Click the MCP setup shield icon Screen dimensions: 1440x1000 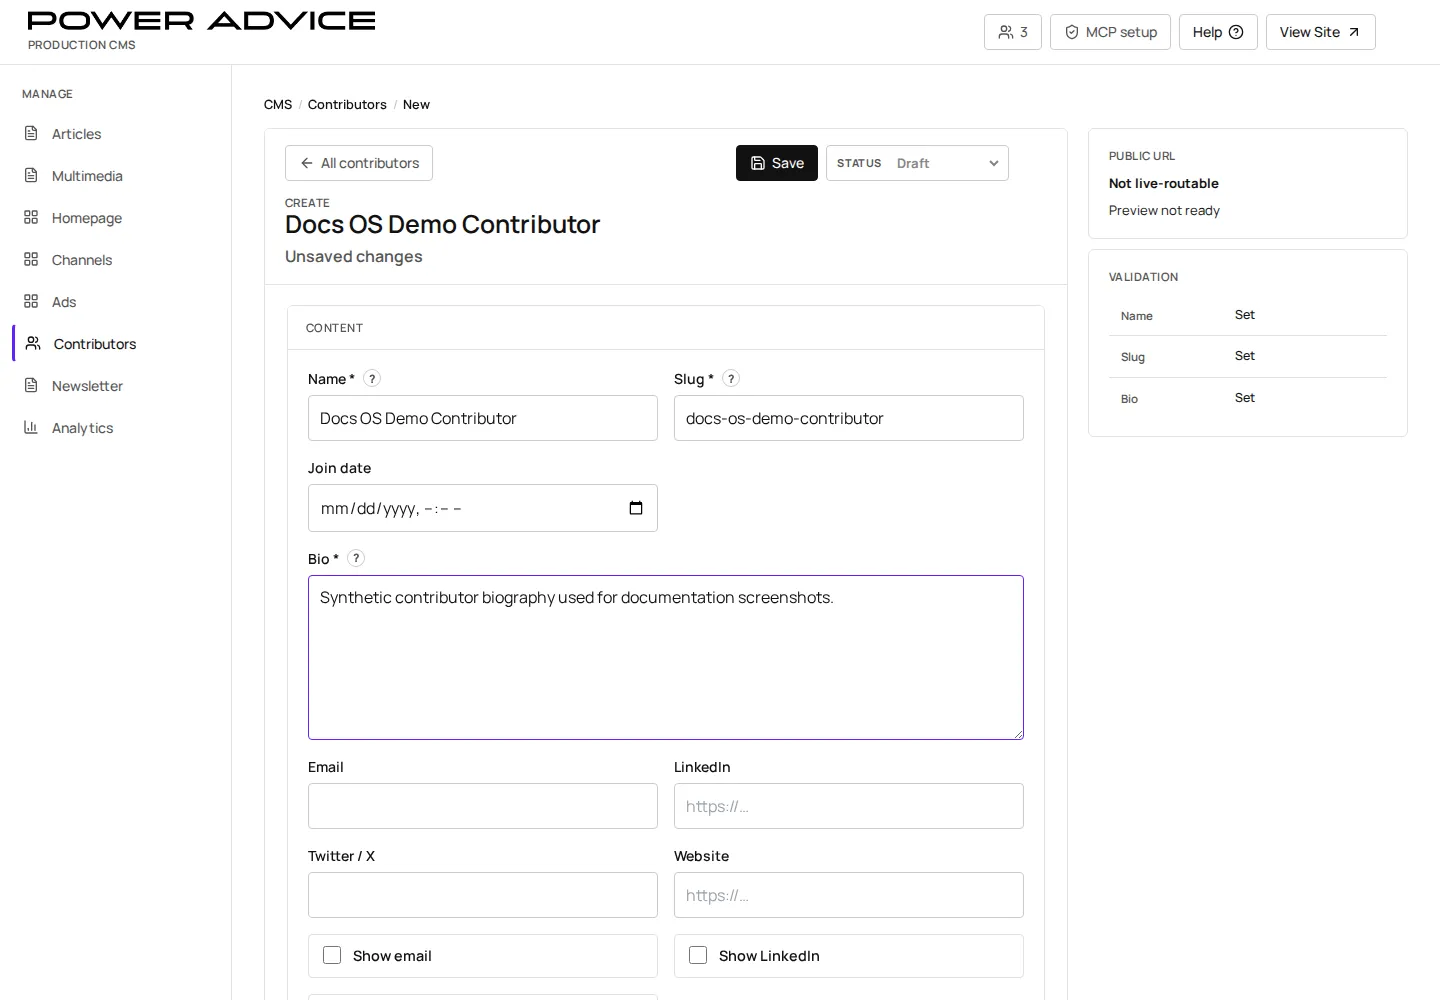(1072, 32)
